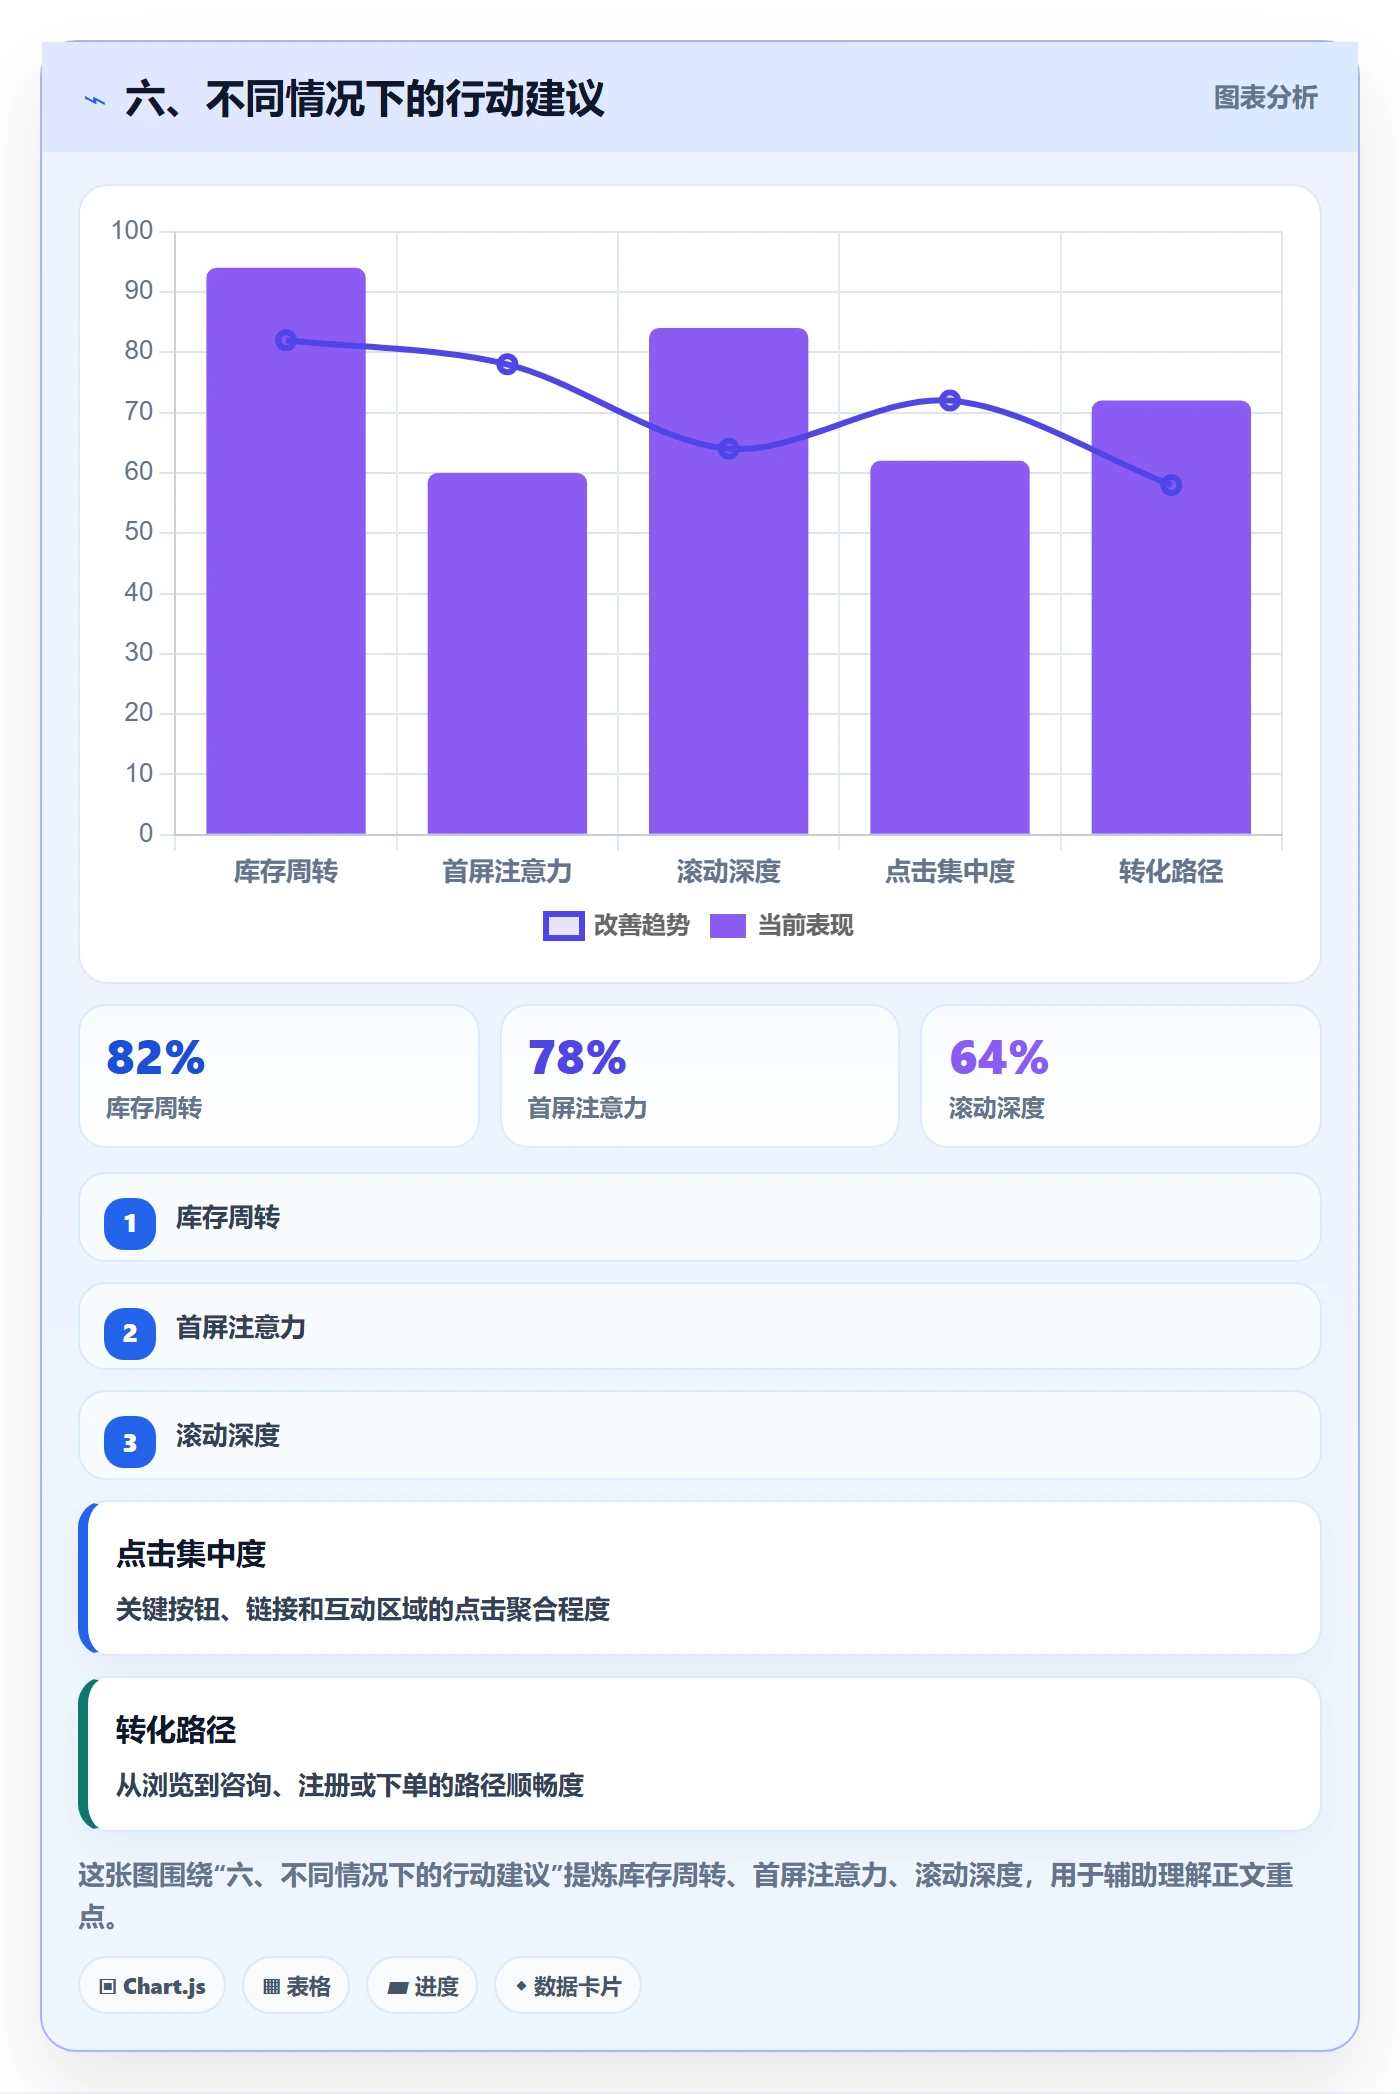Click the 82% stat value
Screen dimensions: 1400x2094
156,1058
